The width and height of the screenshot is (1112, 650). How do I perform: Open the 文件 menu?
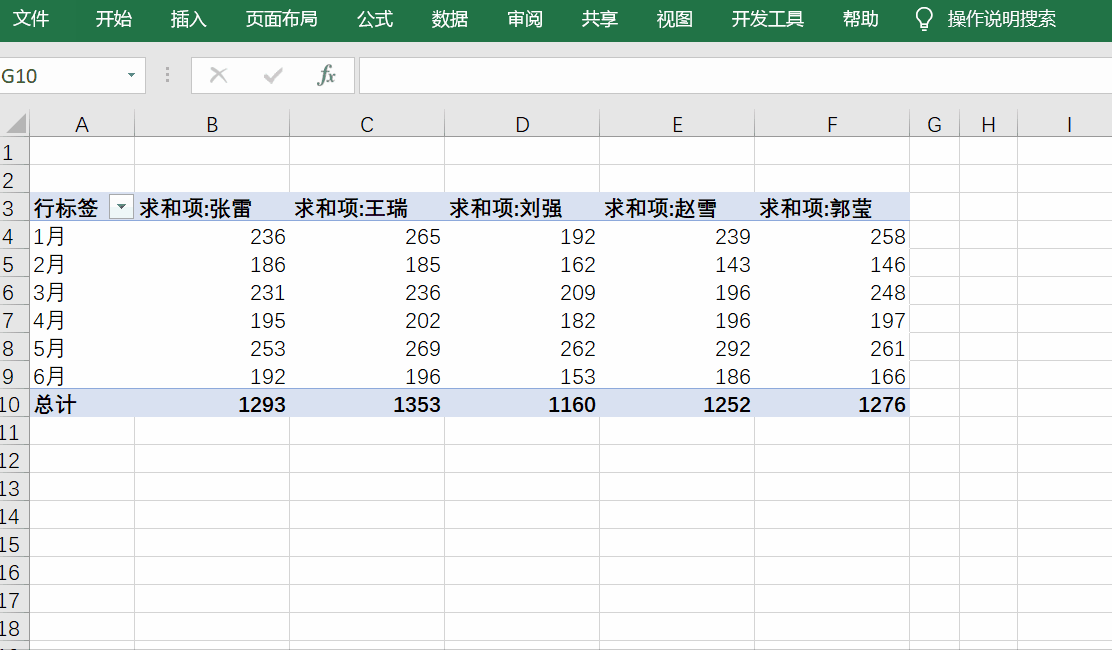pyautogui.click(x=31, y=19)
